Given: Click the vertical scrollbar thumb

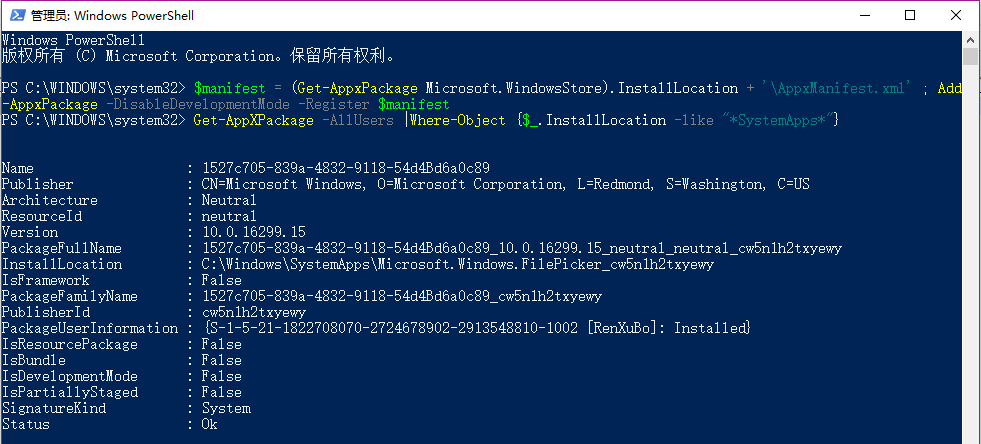Looking at the screenshot, I should (970, 56).
